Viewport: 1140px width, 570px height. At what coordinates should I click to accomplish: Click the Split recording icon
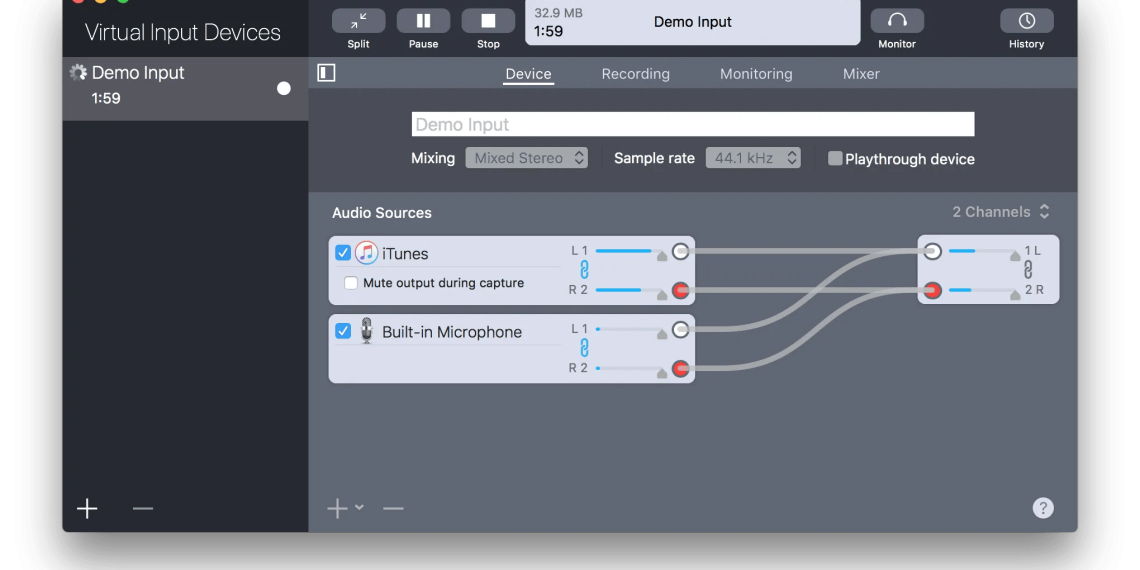[x=358, y=21]
